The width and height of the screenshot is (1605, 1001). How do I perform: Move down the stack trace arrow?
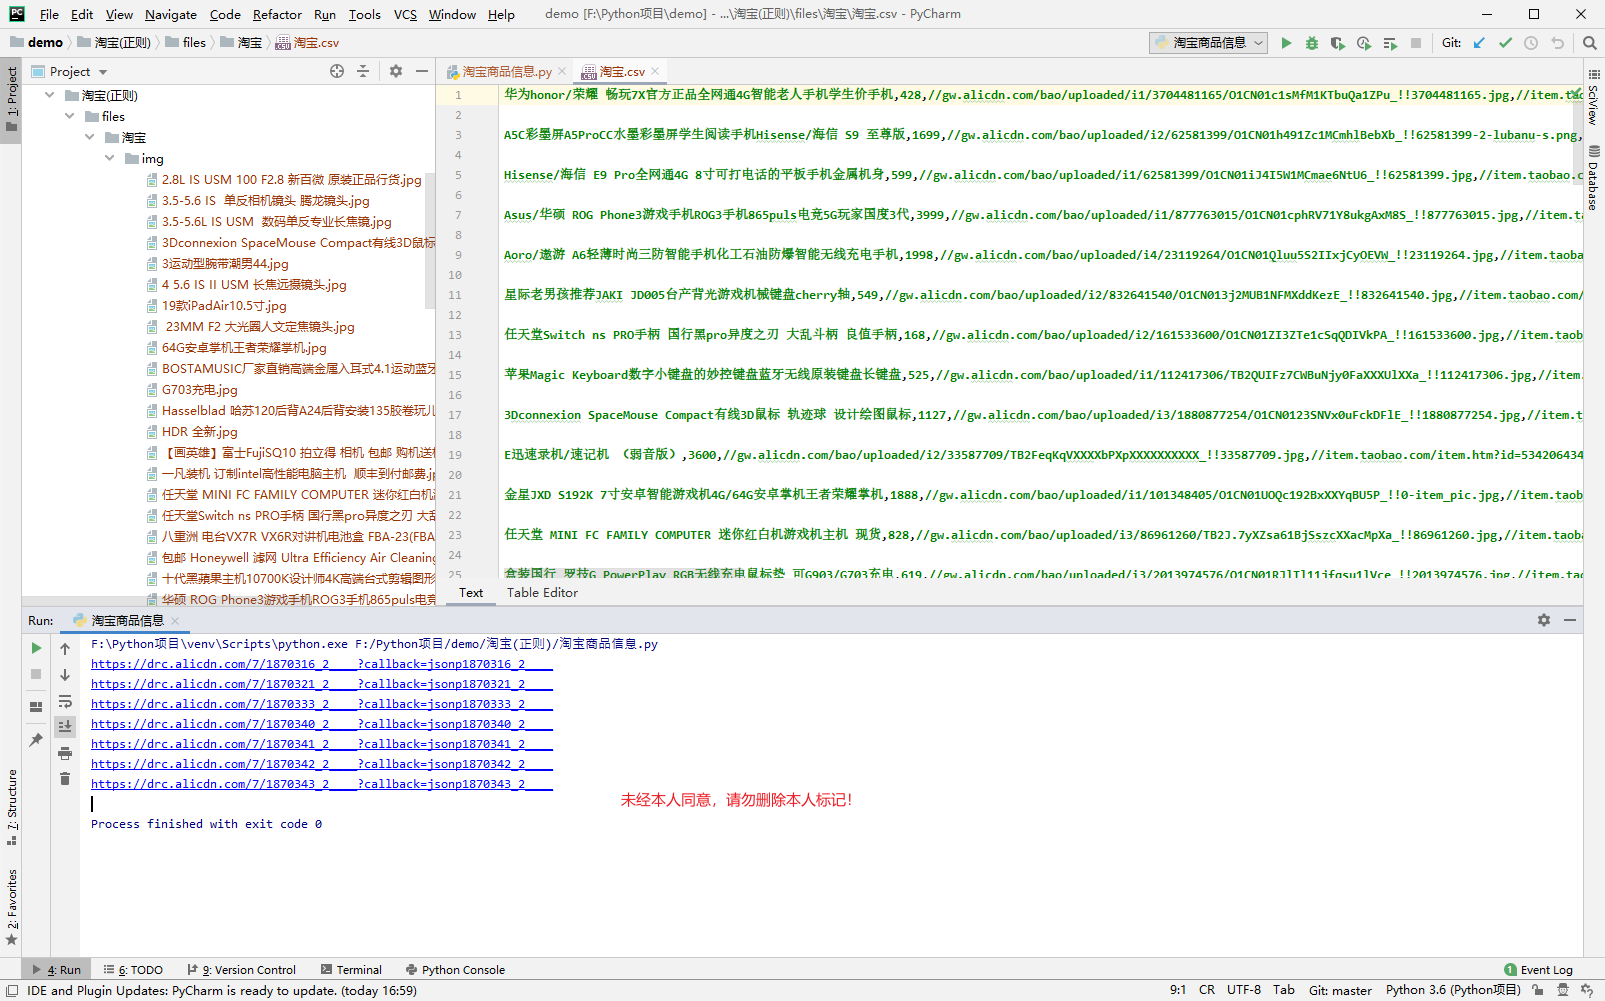[x=65, y=675]
